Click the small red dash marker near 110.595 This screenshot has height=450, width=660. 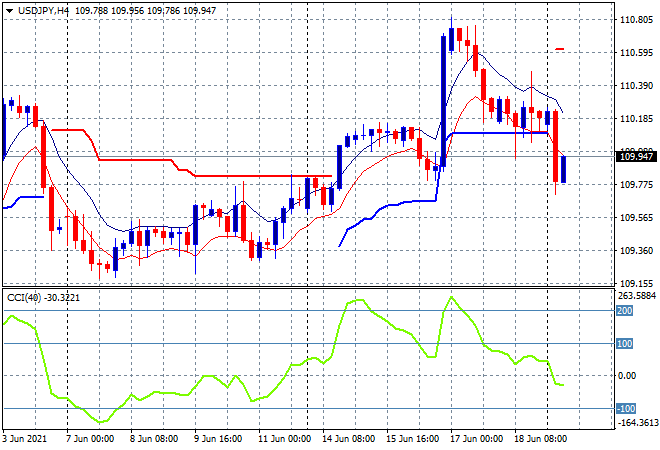[x=560, y=49]
